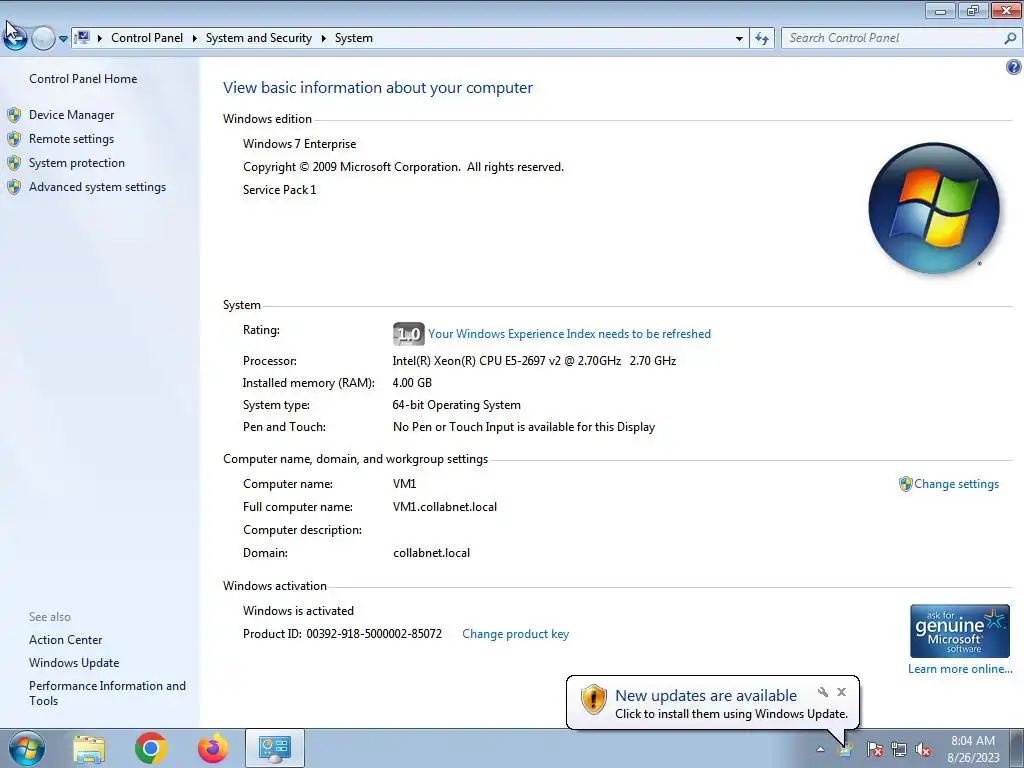Click the Action Center flag tray icon
Screen dimensions: 1024x768
point(874,750)
